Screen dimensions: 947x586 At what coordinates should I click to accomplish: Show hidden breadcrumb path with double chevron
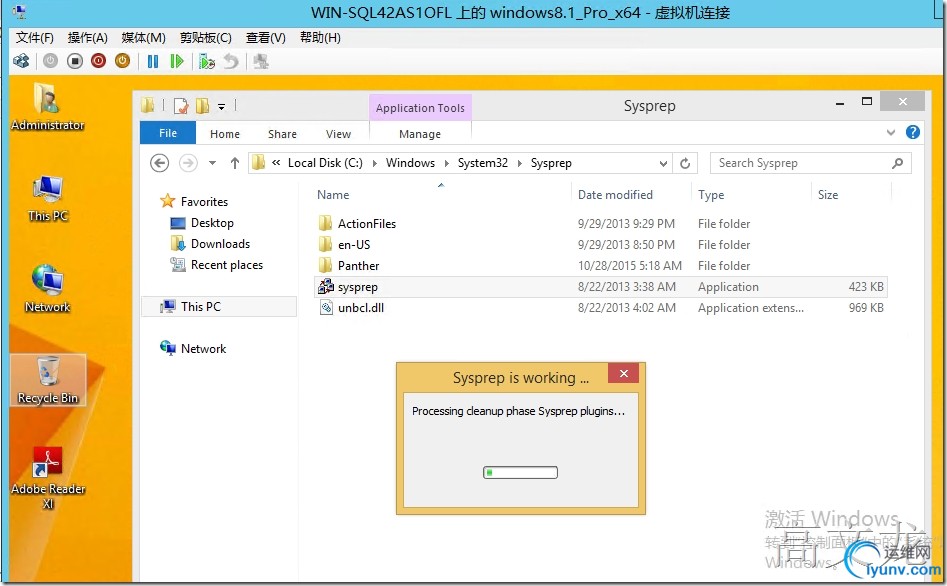(x=276, y=163)
